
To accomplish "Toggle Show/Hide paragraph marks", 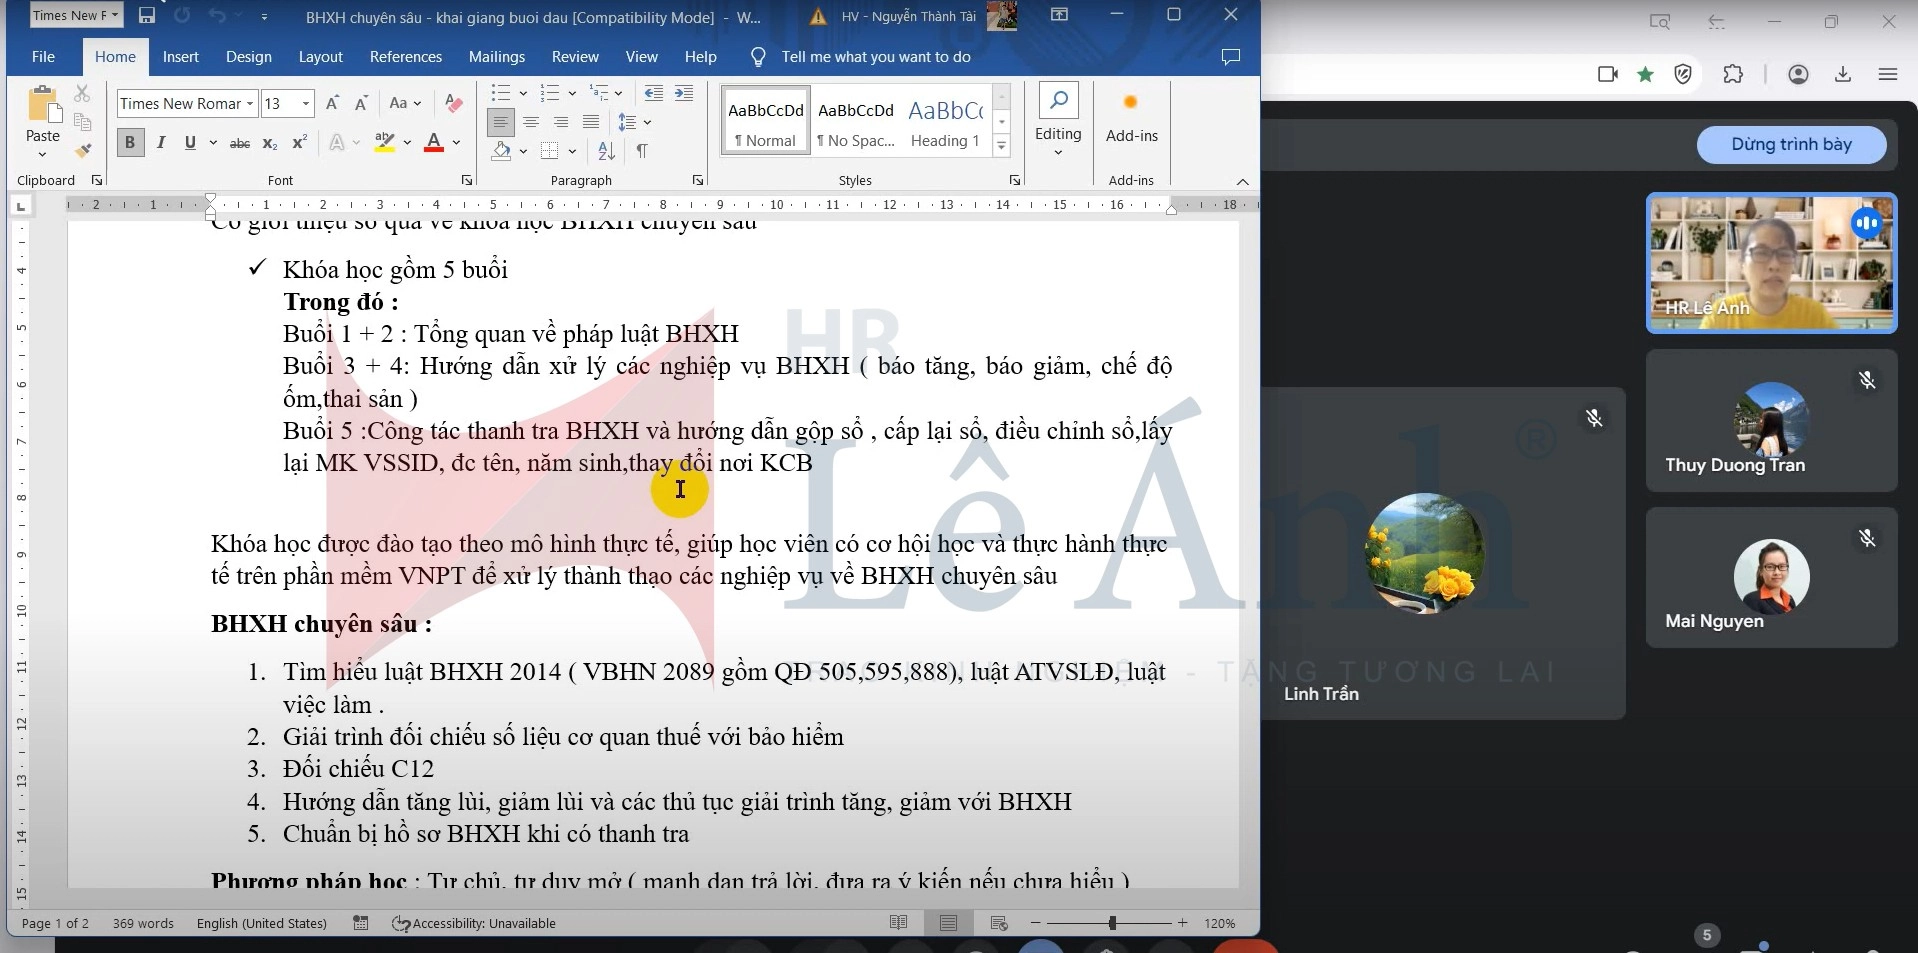I will (642, 149).
